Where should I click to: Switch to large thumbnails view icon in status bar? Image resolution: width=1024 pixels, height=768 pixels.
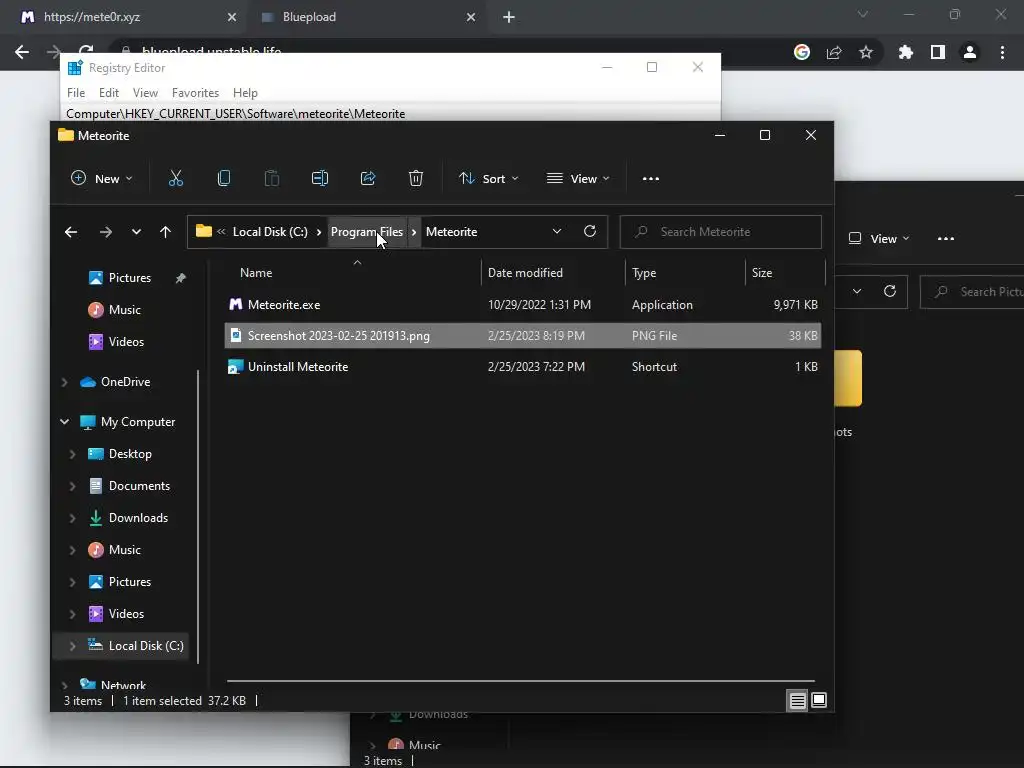click(x=819, y=701)
